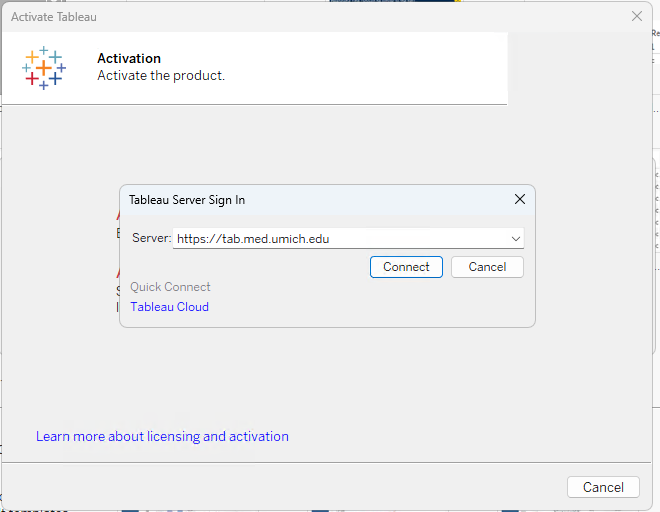The image size is (660, 512).
Task: Click the Quick Connect label
Action: (170, 287)
